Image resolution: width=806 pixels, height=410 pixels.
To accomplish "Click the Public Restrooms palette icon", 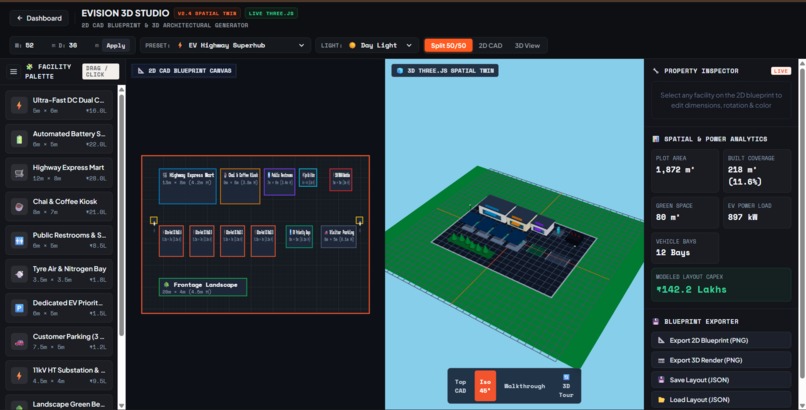I will tap(20, 240).
